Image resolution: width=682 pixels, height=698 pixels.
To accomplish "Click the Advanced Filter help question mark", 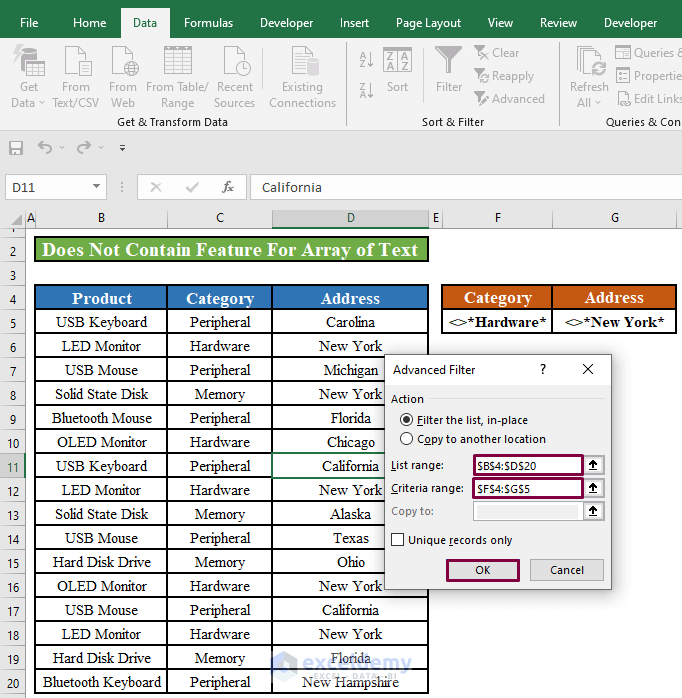I will click(x=543, y=370).
